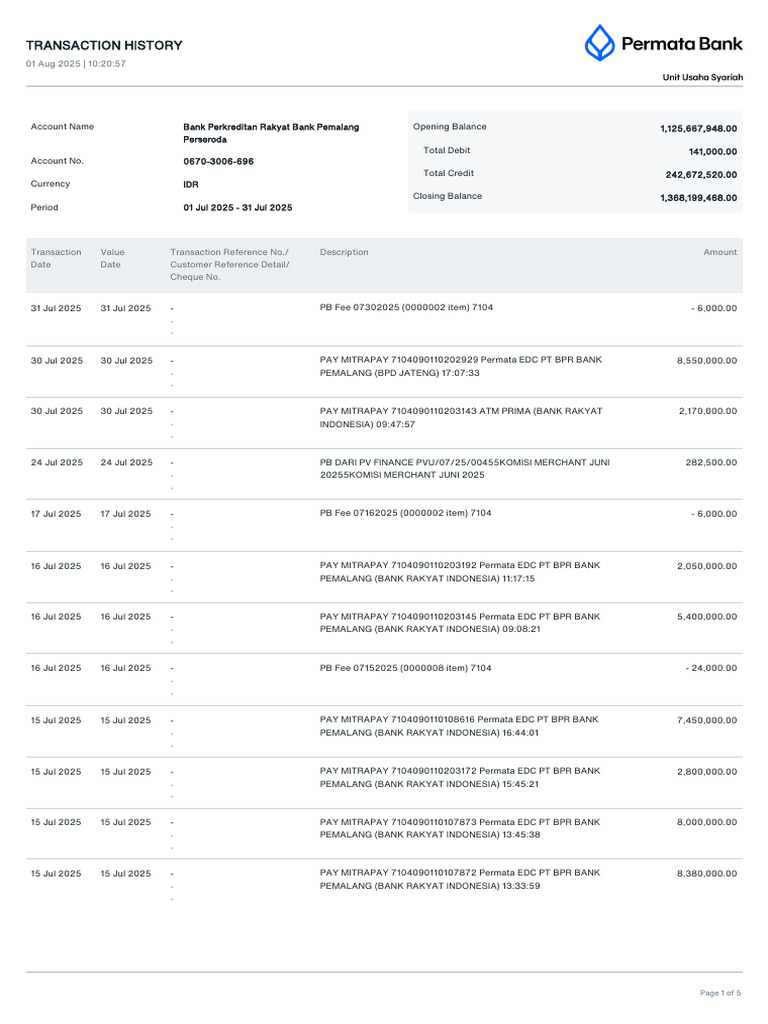
Task: Click the Permata Bank wordmark text
Action: 682,44
